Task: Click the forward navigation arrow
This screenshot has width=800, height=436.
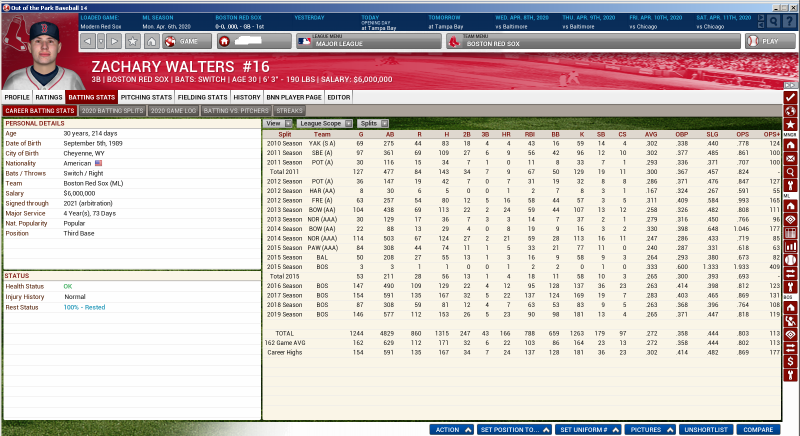Action: click(x=116, y=41)
